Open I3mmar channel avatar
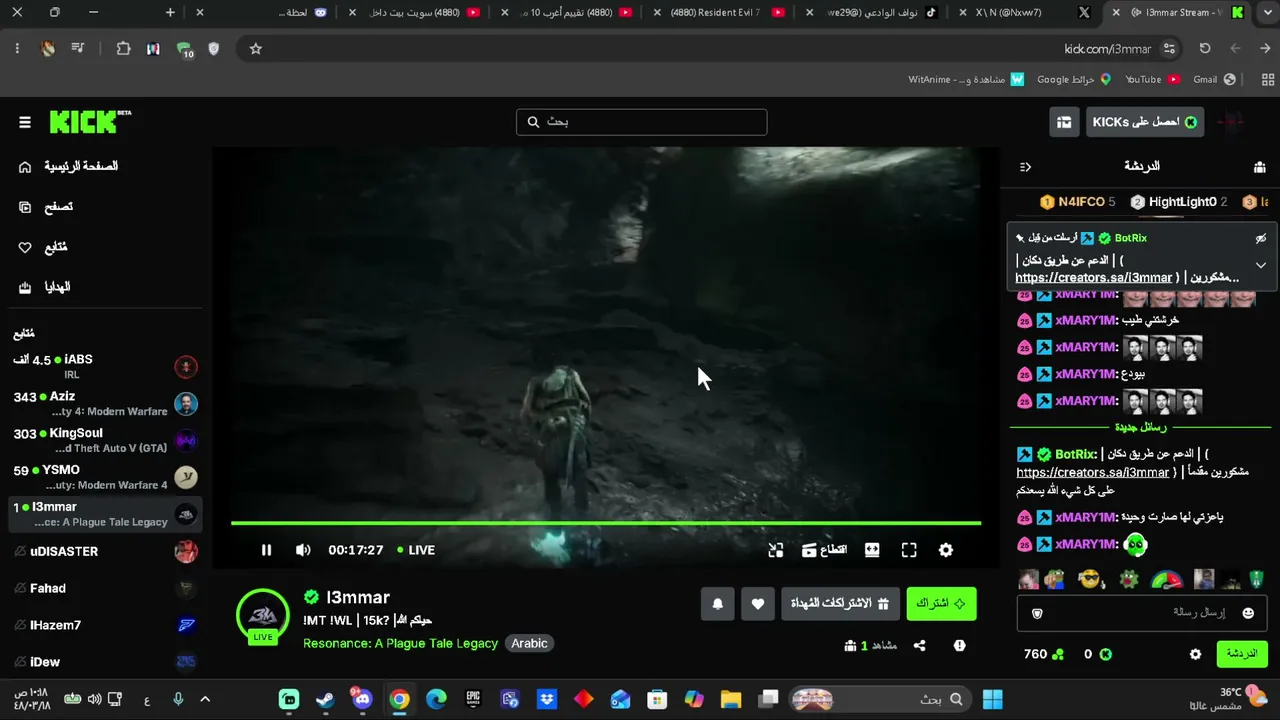The height and width of the screenshot is (720, 1280). tap(263, 615)
